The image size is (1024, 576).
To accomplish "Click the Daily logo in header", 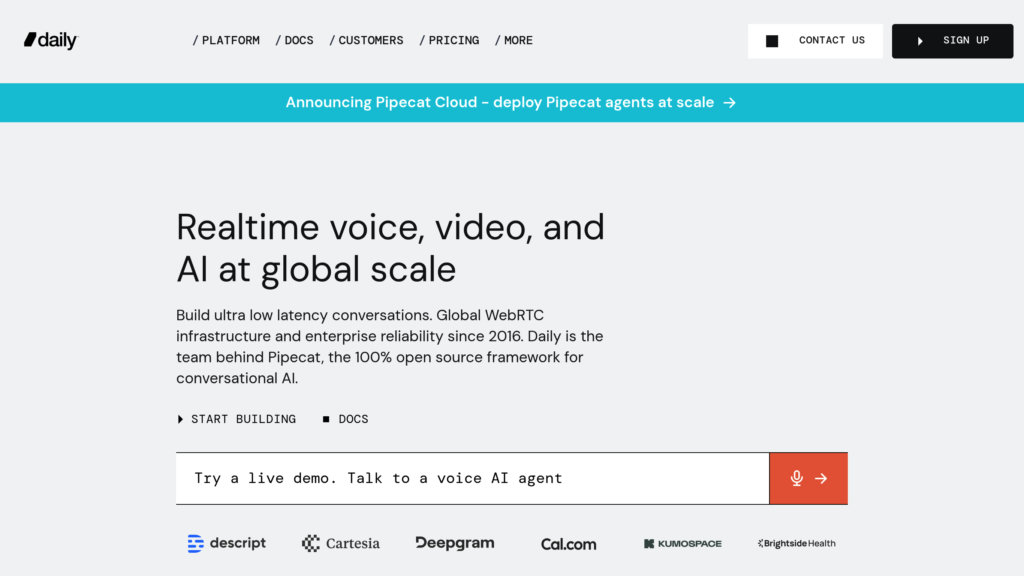I will click(51, 40).
